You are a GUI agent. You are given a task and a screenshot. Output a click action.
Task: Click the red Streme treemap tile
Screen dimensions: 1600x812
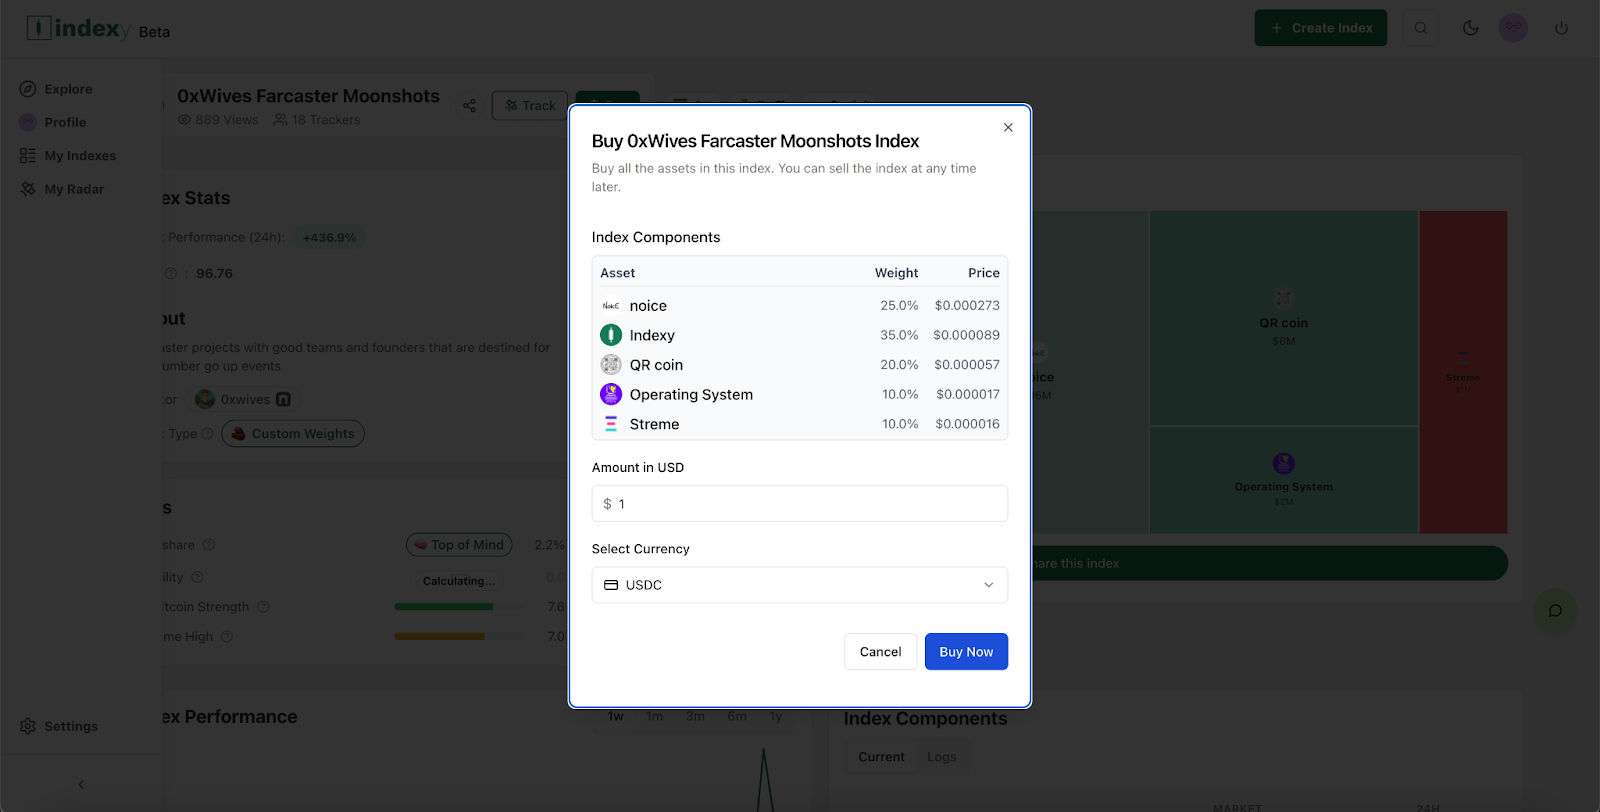coord(1463,372)
